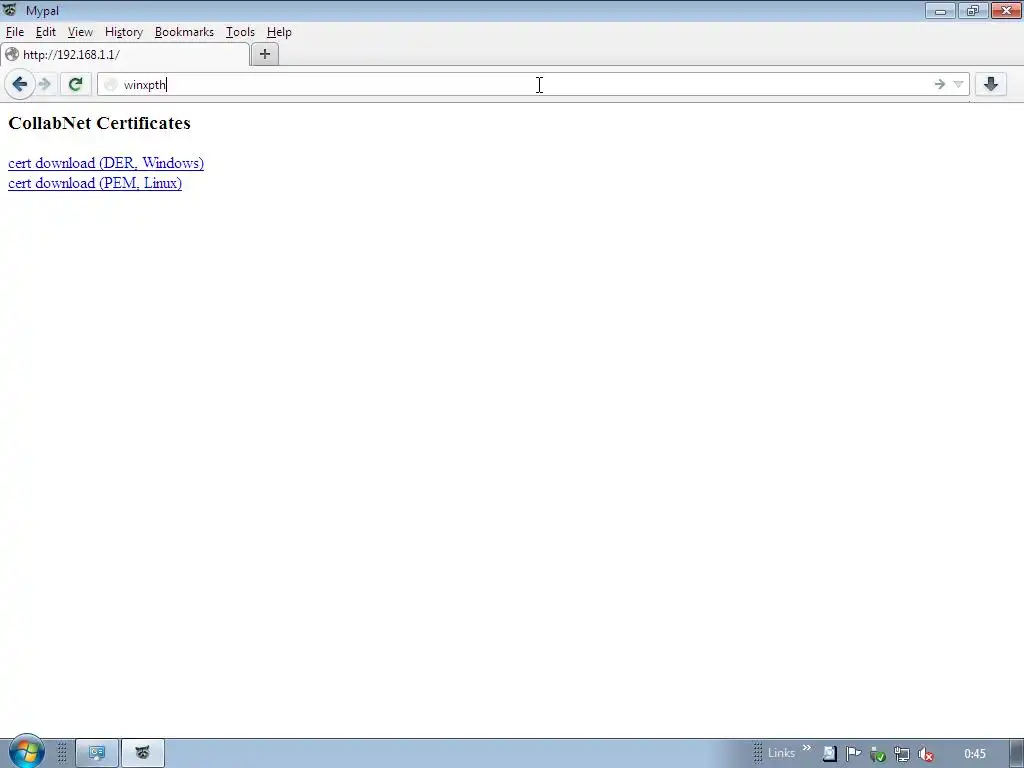Click the Mypal raccoon icon in title bar

pos(10,10)
